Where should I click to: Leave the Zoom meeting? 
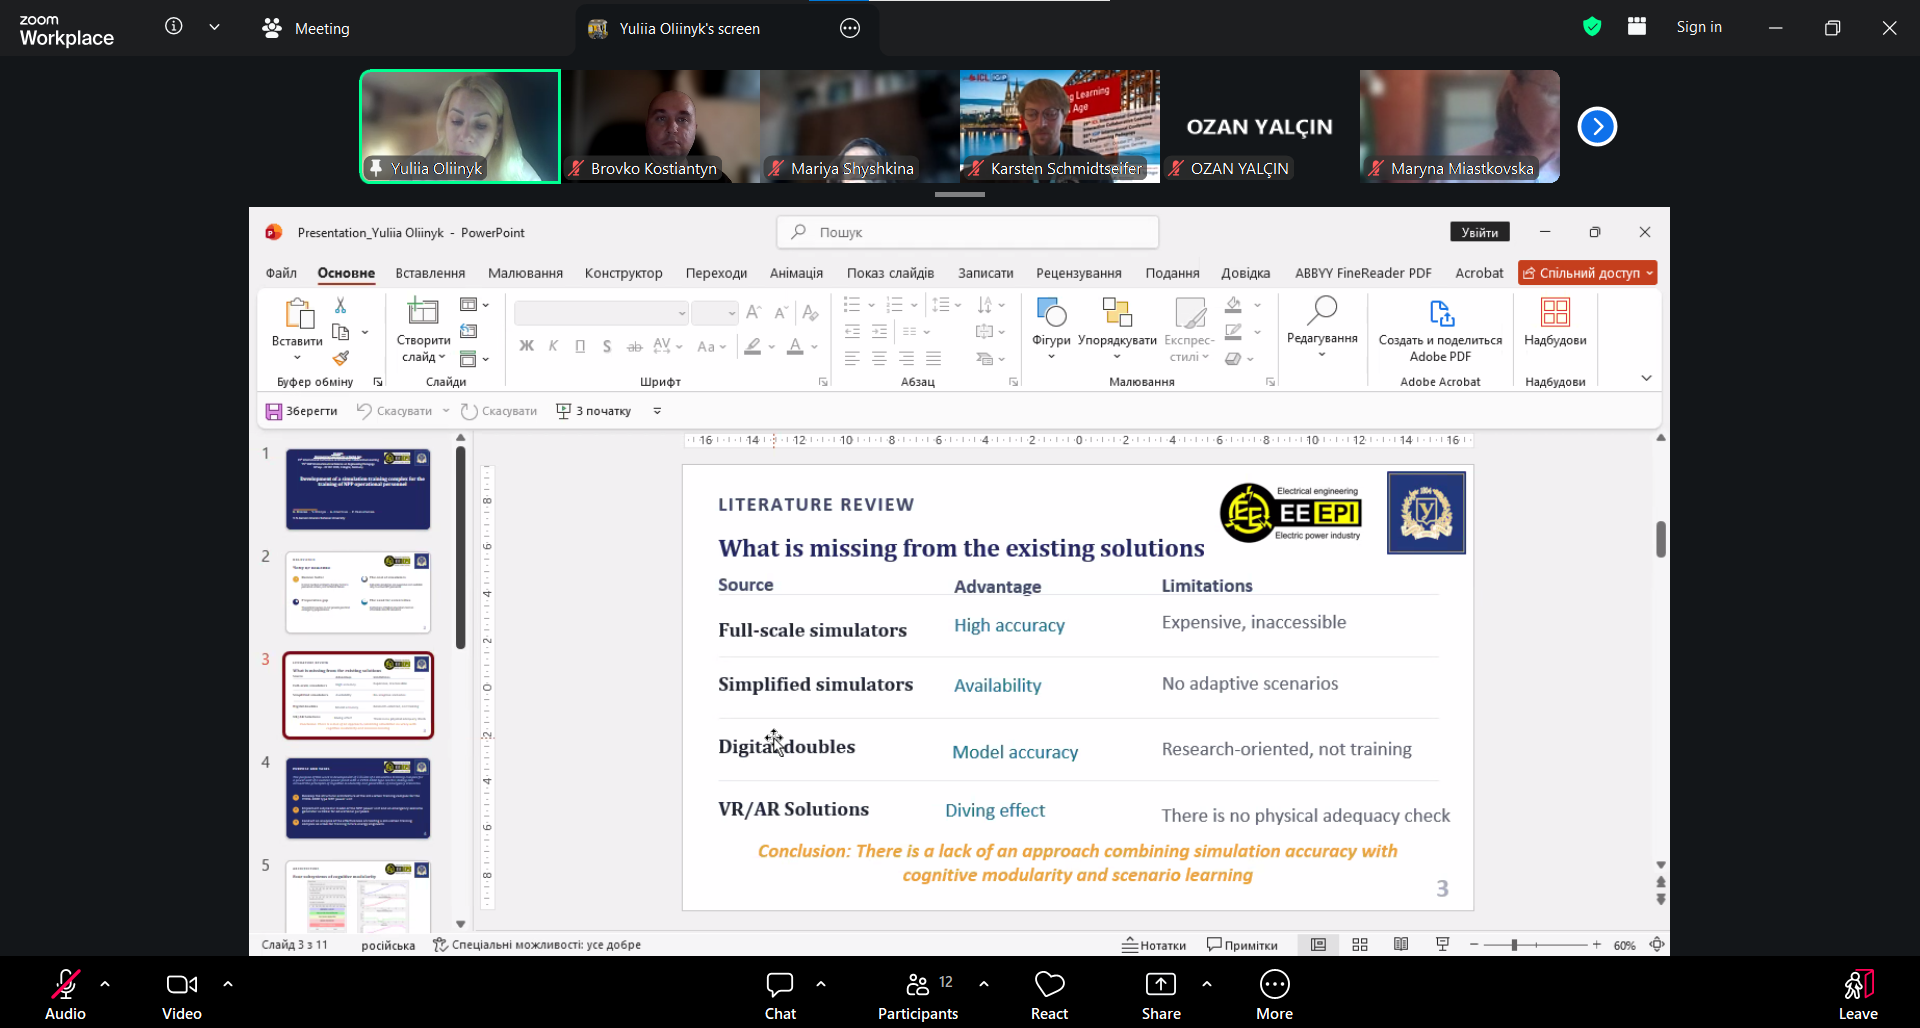coord(1858,995)
